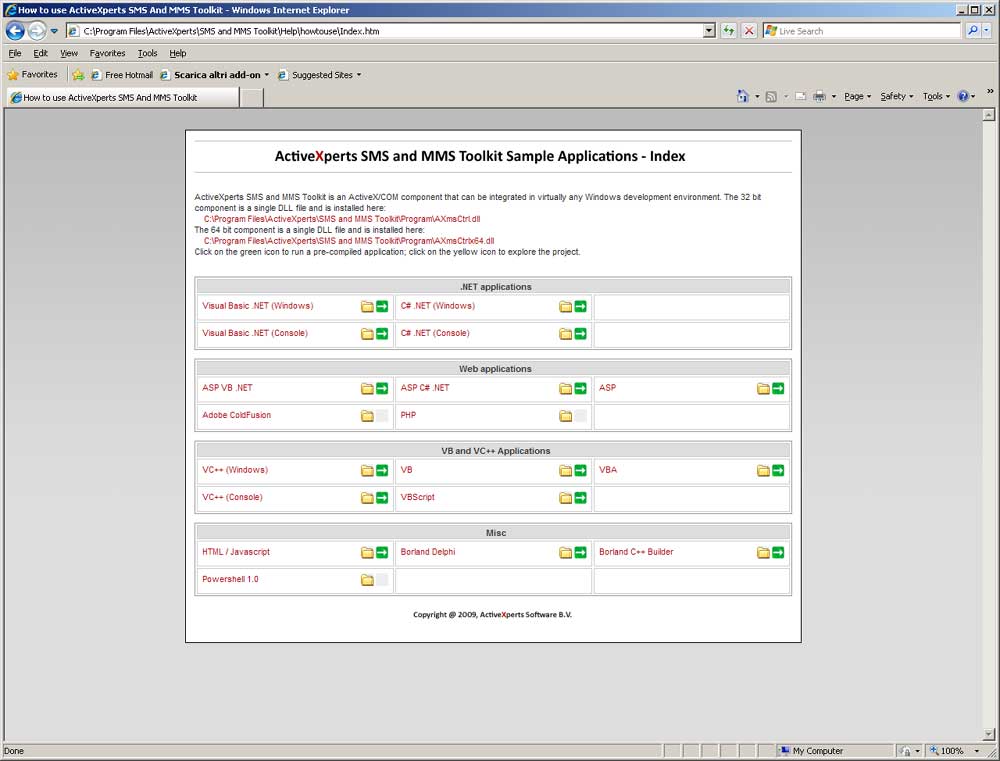
Task: Click the Home toolbar icon
Action: (x=742, y=96)
